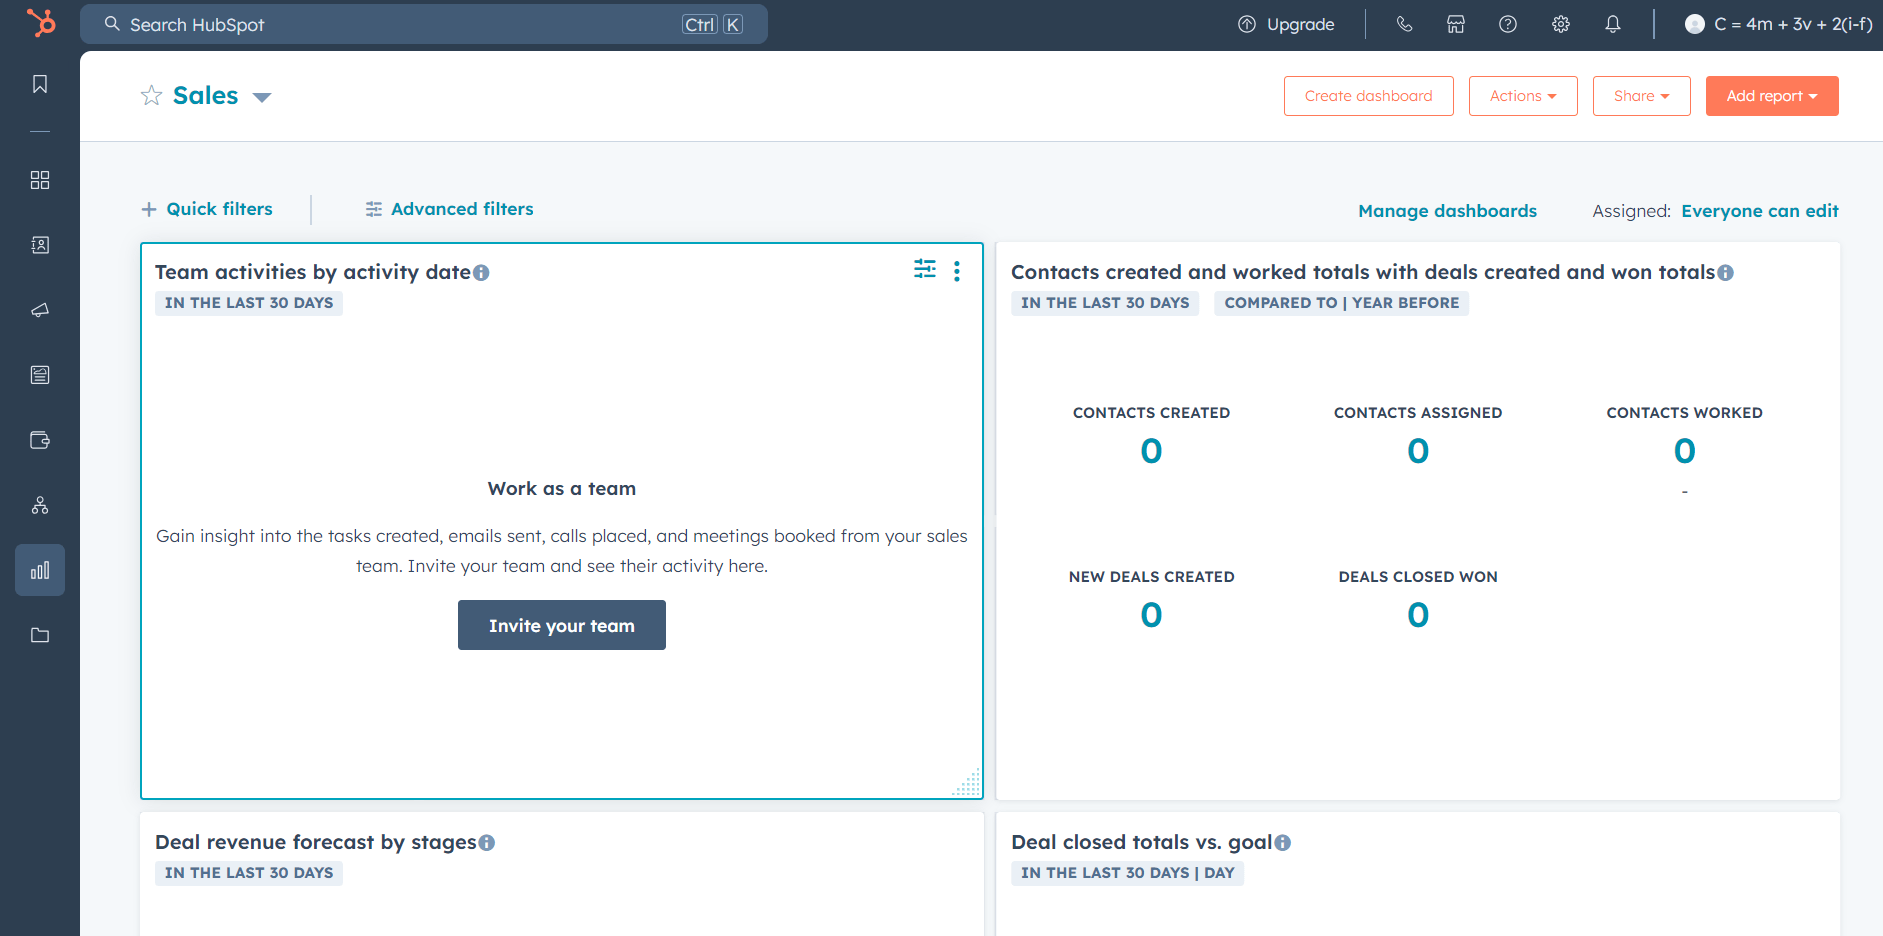This screenshot has height=936, width=1883.
Task: Click the Deal revenue forecast by stages title
Action: click(x=316, y=842)
